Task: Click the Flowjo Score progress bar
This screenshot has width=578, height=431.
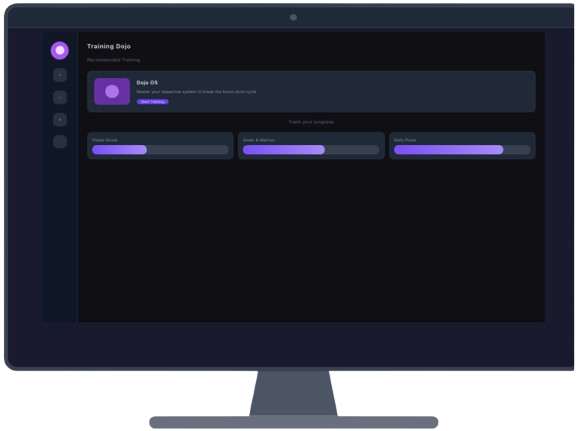Action: coord(160,149)
